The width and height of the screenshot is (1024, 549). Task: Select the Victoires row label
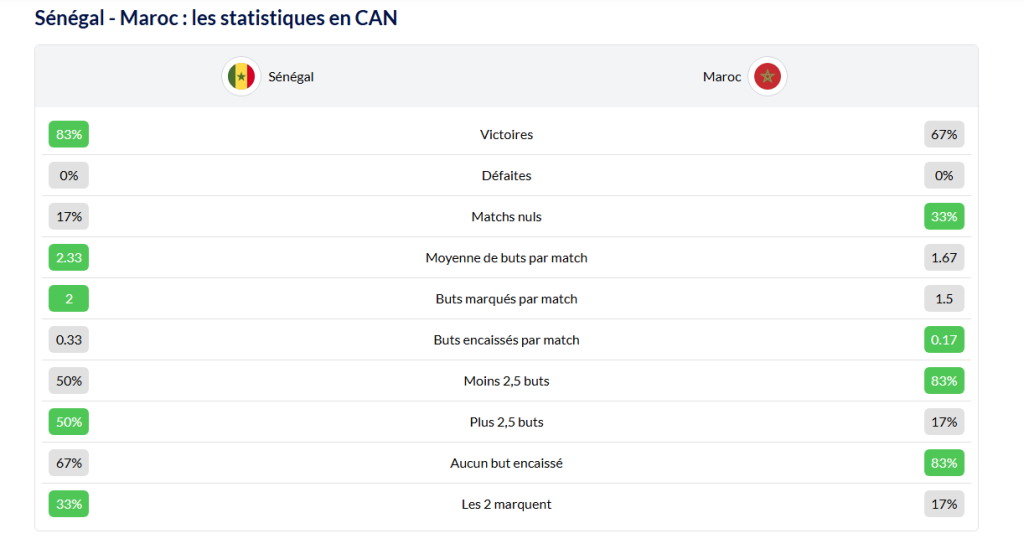[506, 134]
